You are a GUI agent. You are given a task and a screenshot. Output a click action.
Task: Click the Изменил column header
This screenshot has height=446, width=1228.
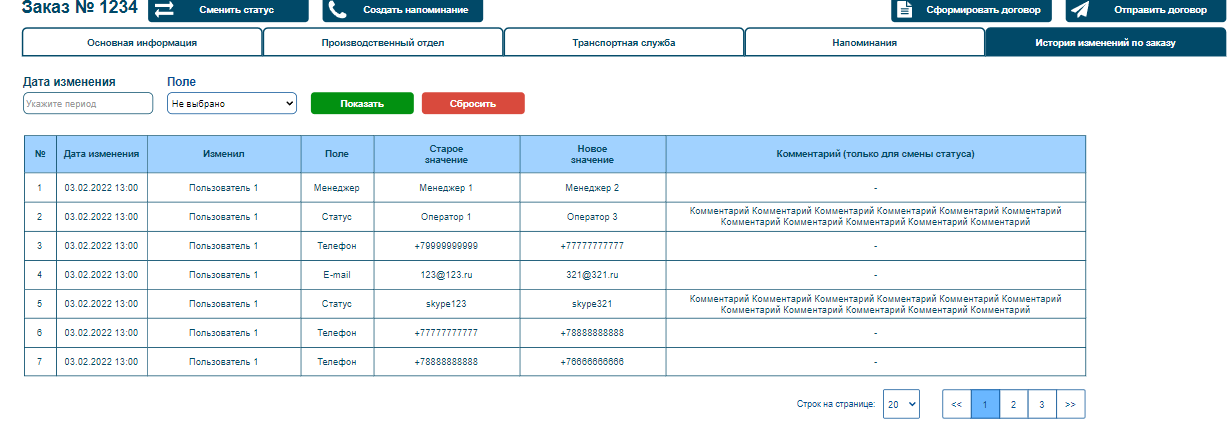(224, 154)
